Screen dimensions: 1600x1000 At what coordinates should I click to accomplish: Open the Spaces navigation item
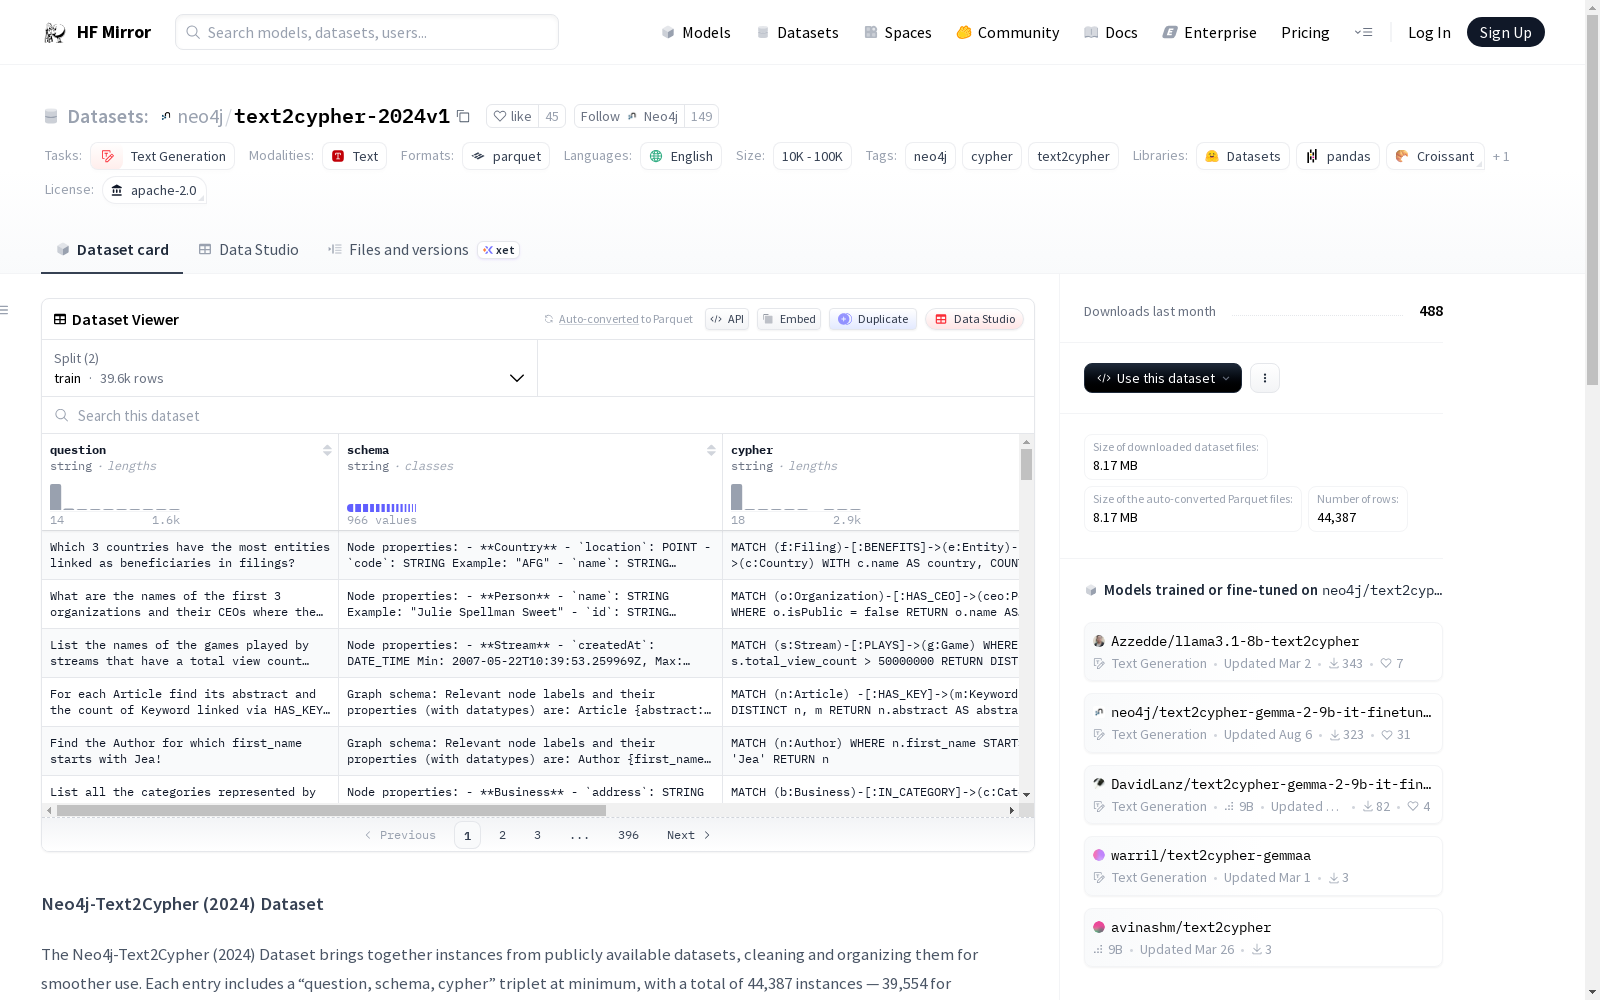pyautogui.click(x=898, y=33)
